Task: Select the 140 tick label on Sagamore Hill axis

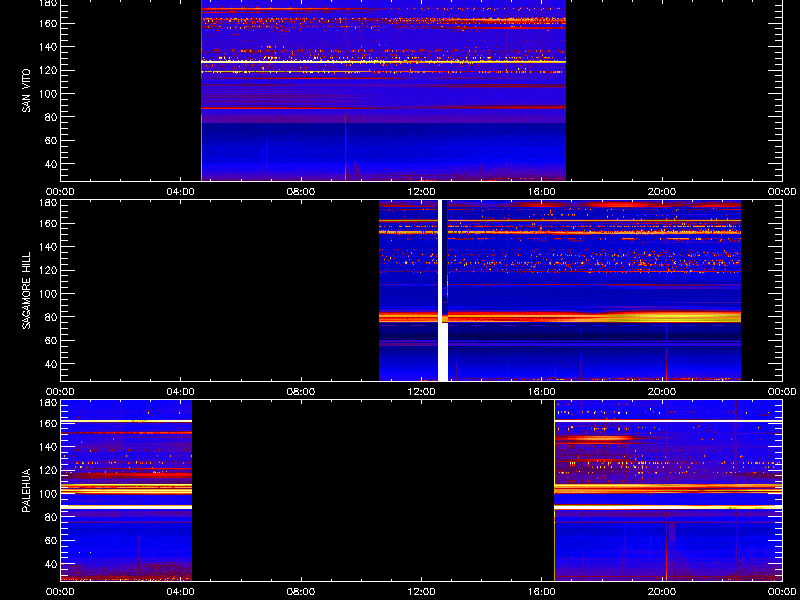Action: click(x=47, y=247)
